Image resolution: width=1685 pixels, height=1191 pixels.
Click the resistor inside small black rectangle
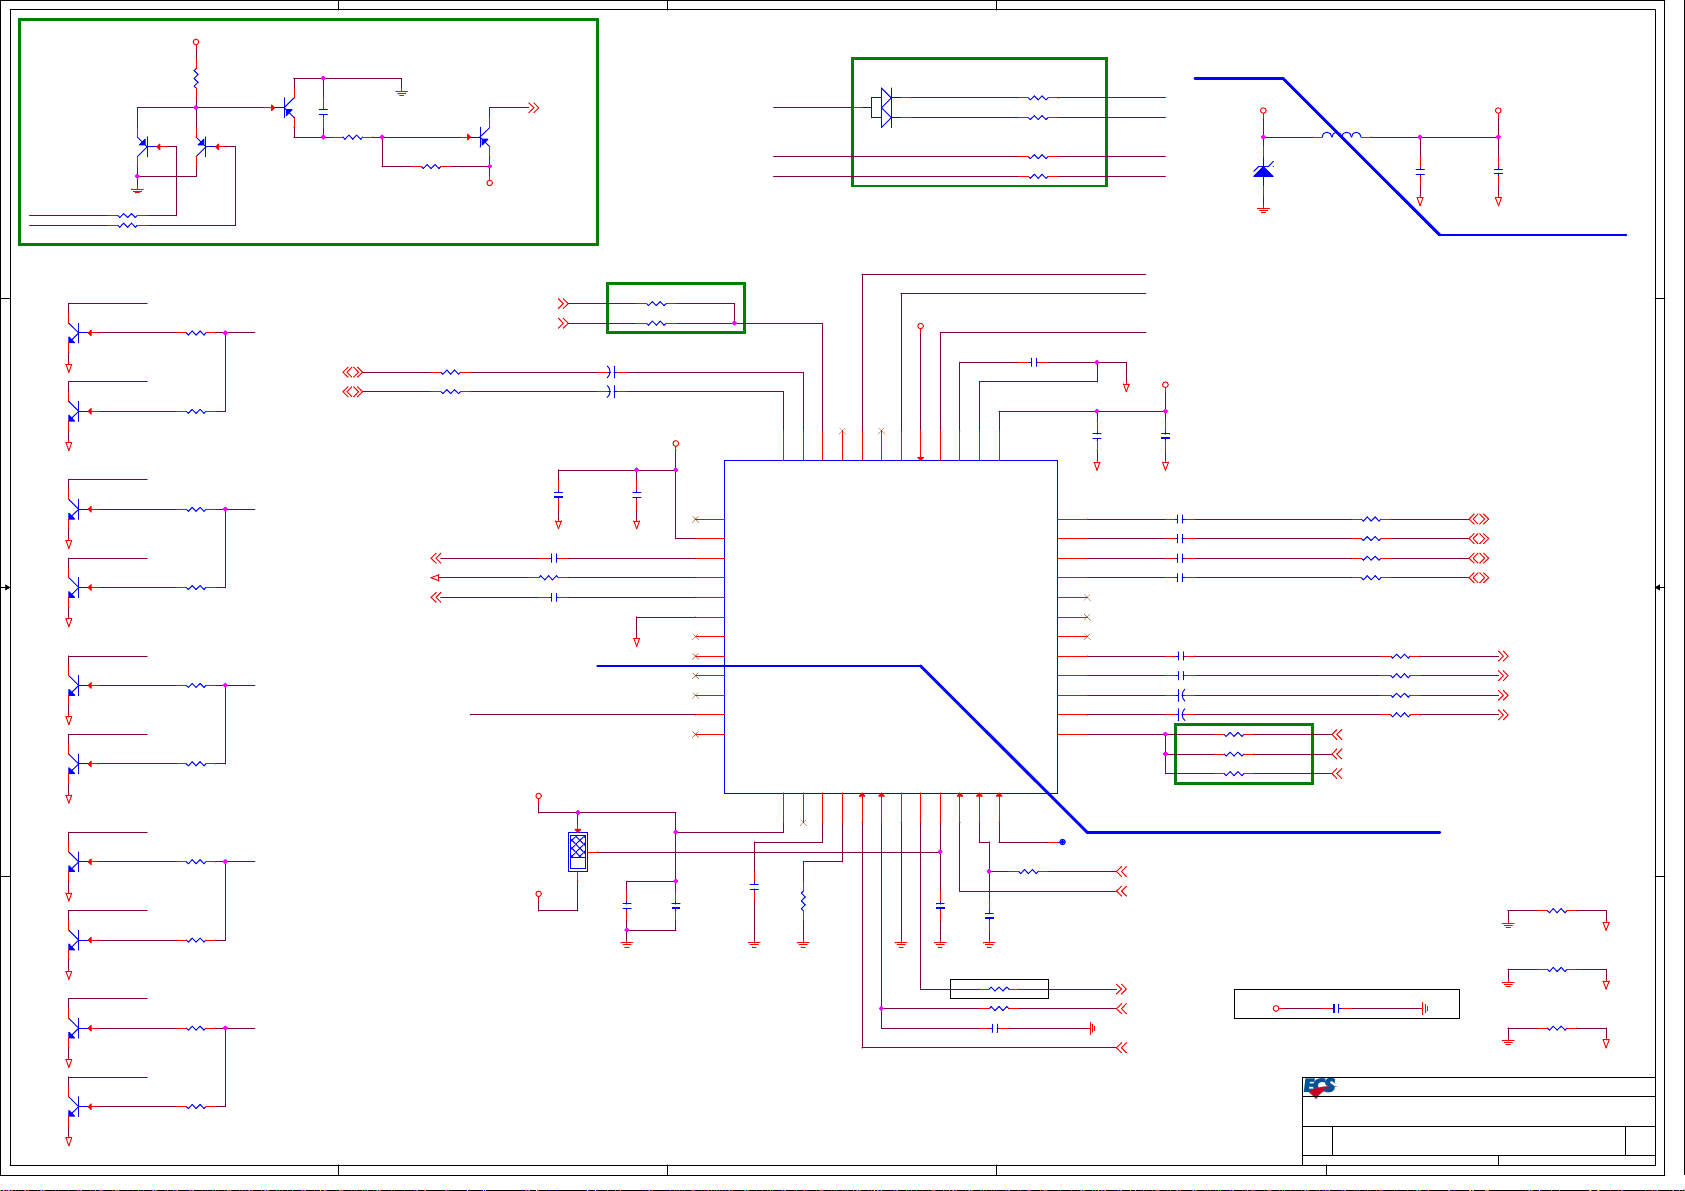(999, 989)
